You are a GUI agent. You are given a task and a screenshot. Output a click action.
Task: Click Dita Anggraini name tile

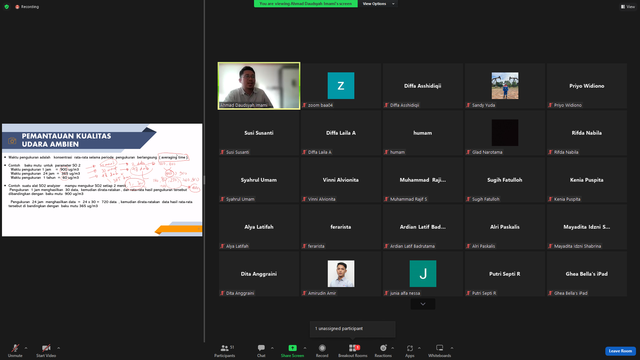259,274
